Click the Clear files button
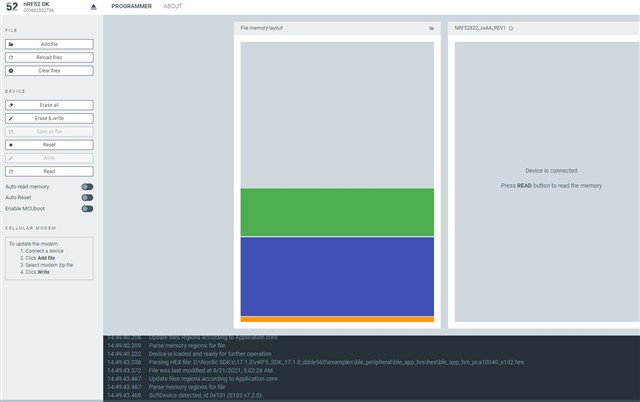The height and width of the screenshot is (402, 640). click(49, 71)
